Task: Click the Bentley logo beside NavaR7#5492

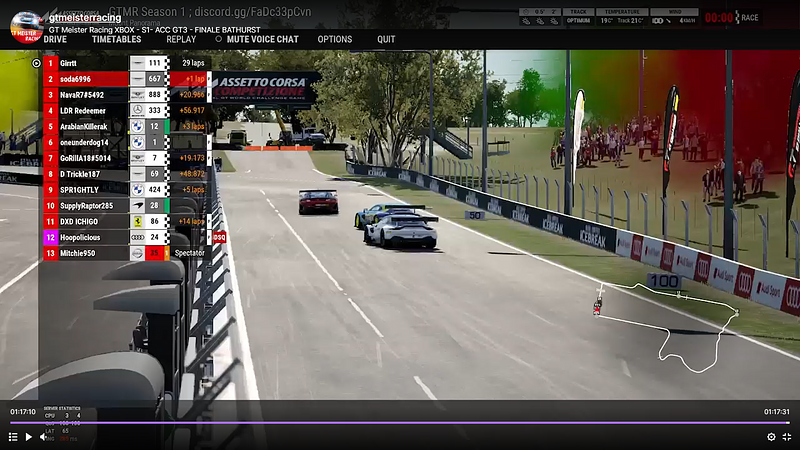Action: point(137,94)
